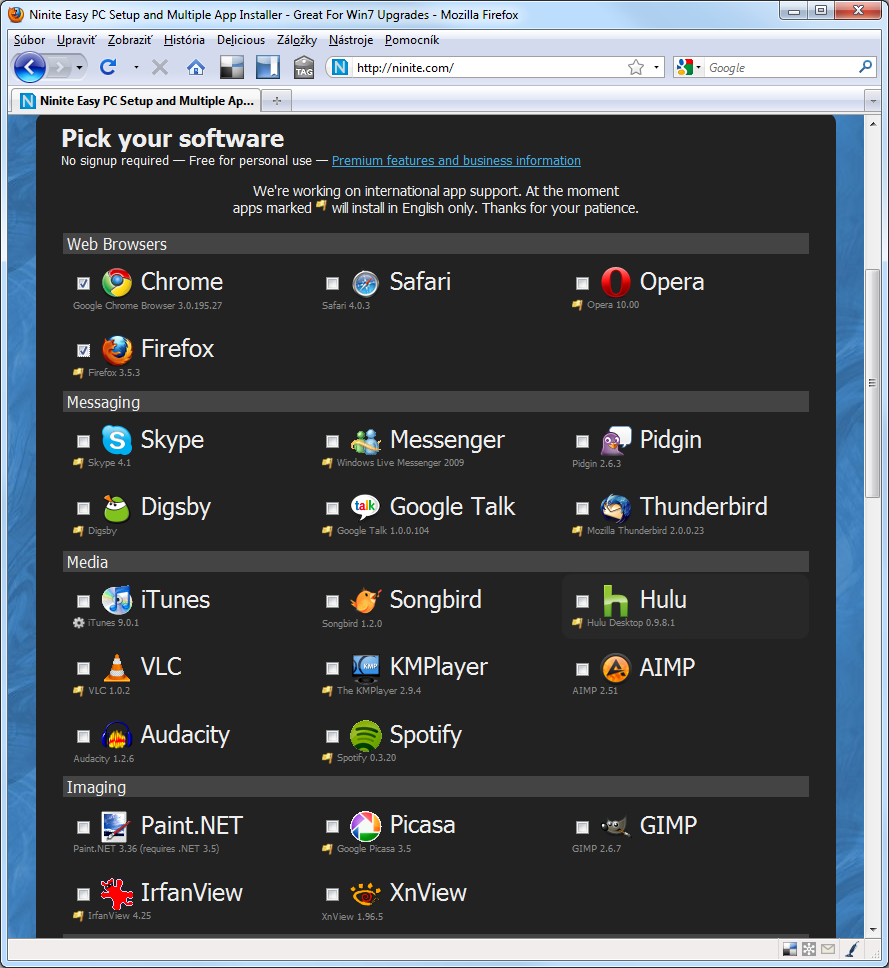Screen dimensions: 889x968
Task: Open Premium features and business information link
Action: coord(456,161)
